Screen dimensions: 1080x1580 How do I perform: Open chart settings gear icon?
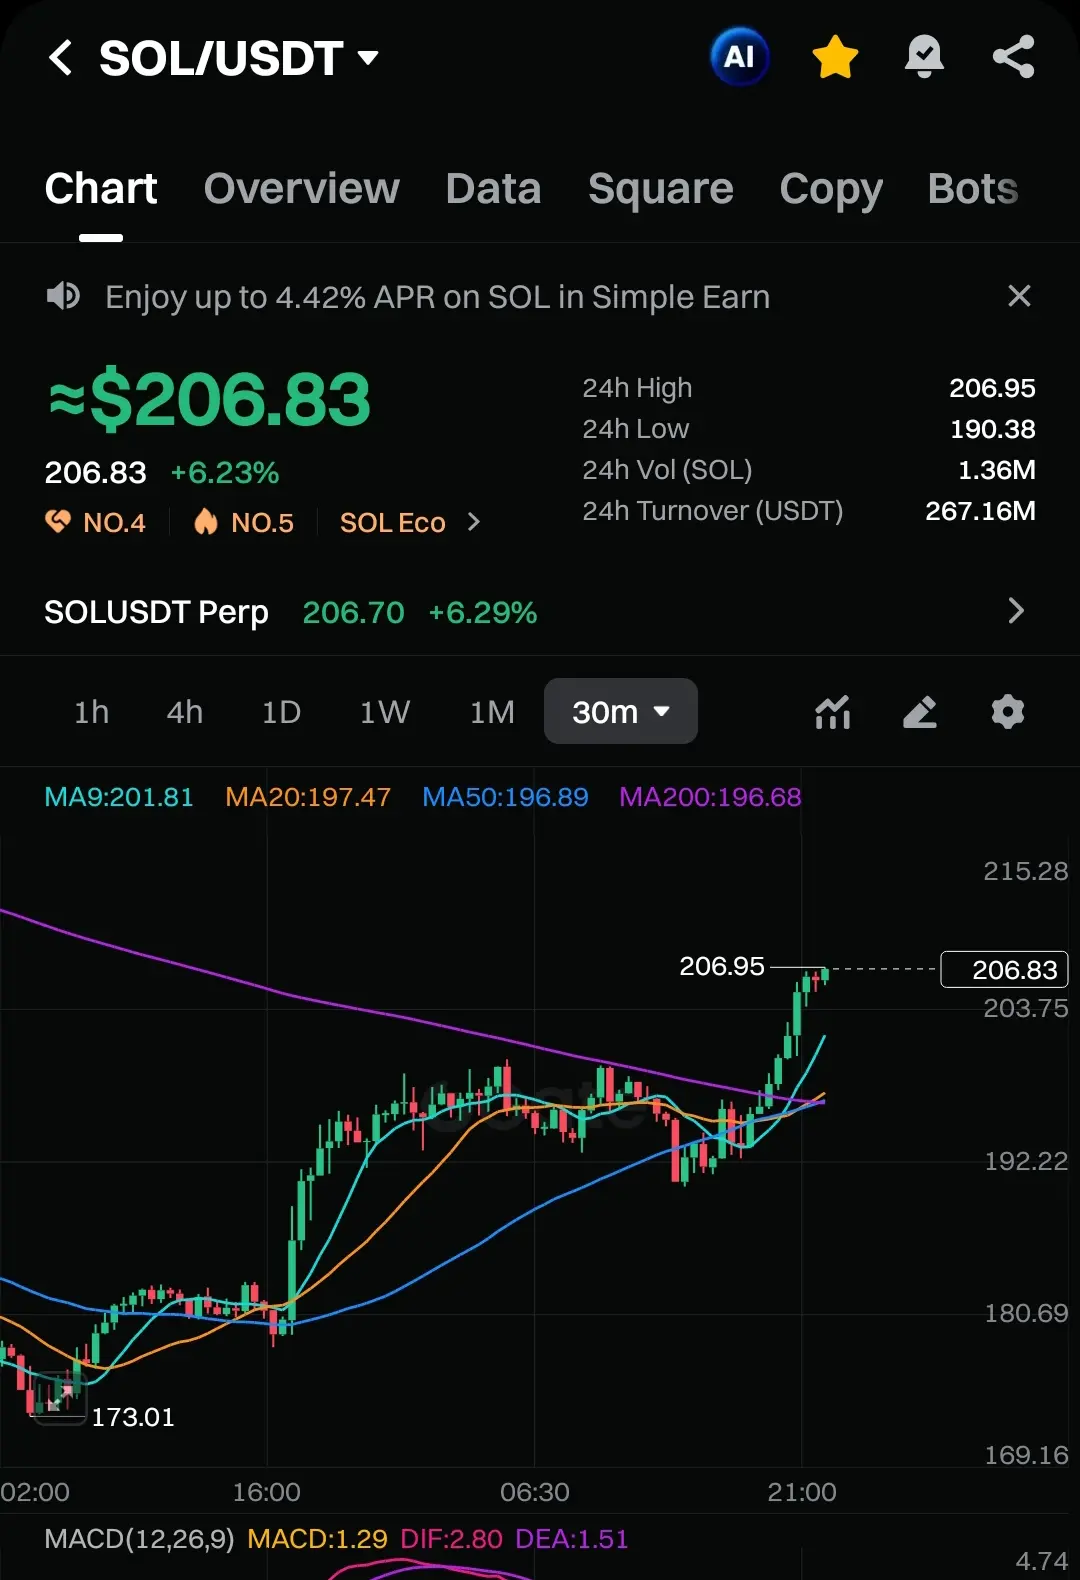(x=1007, y=712)
